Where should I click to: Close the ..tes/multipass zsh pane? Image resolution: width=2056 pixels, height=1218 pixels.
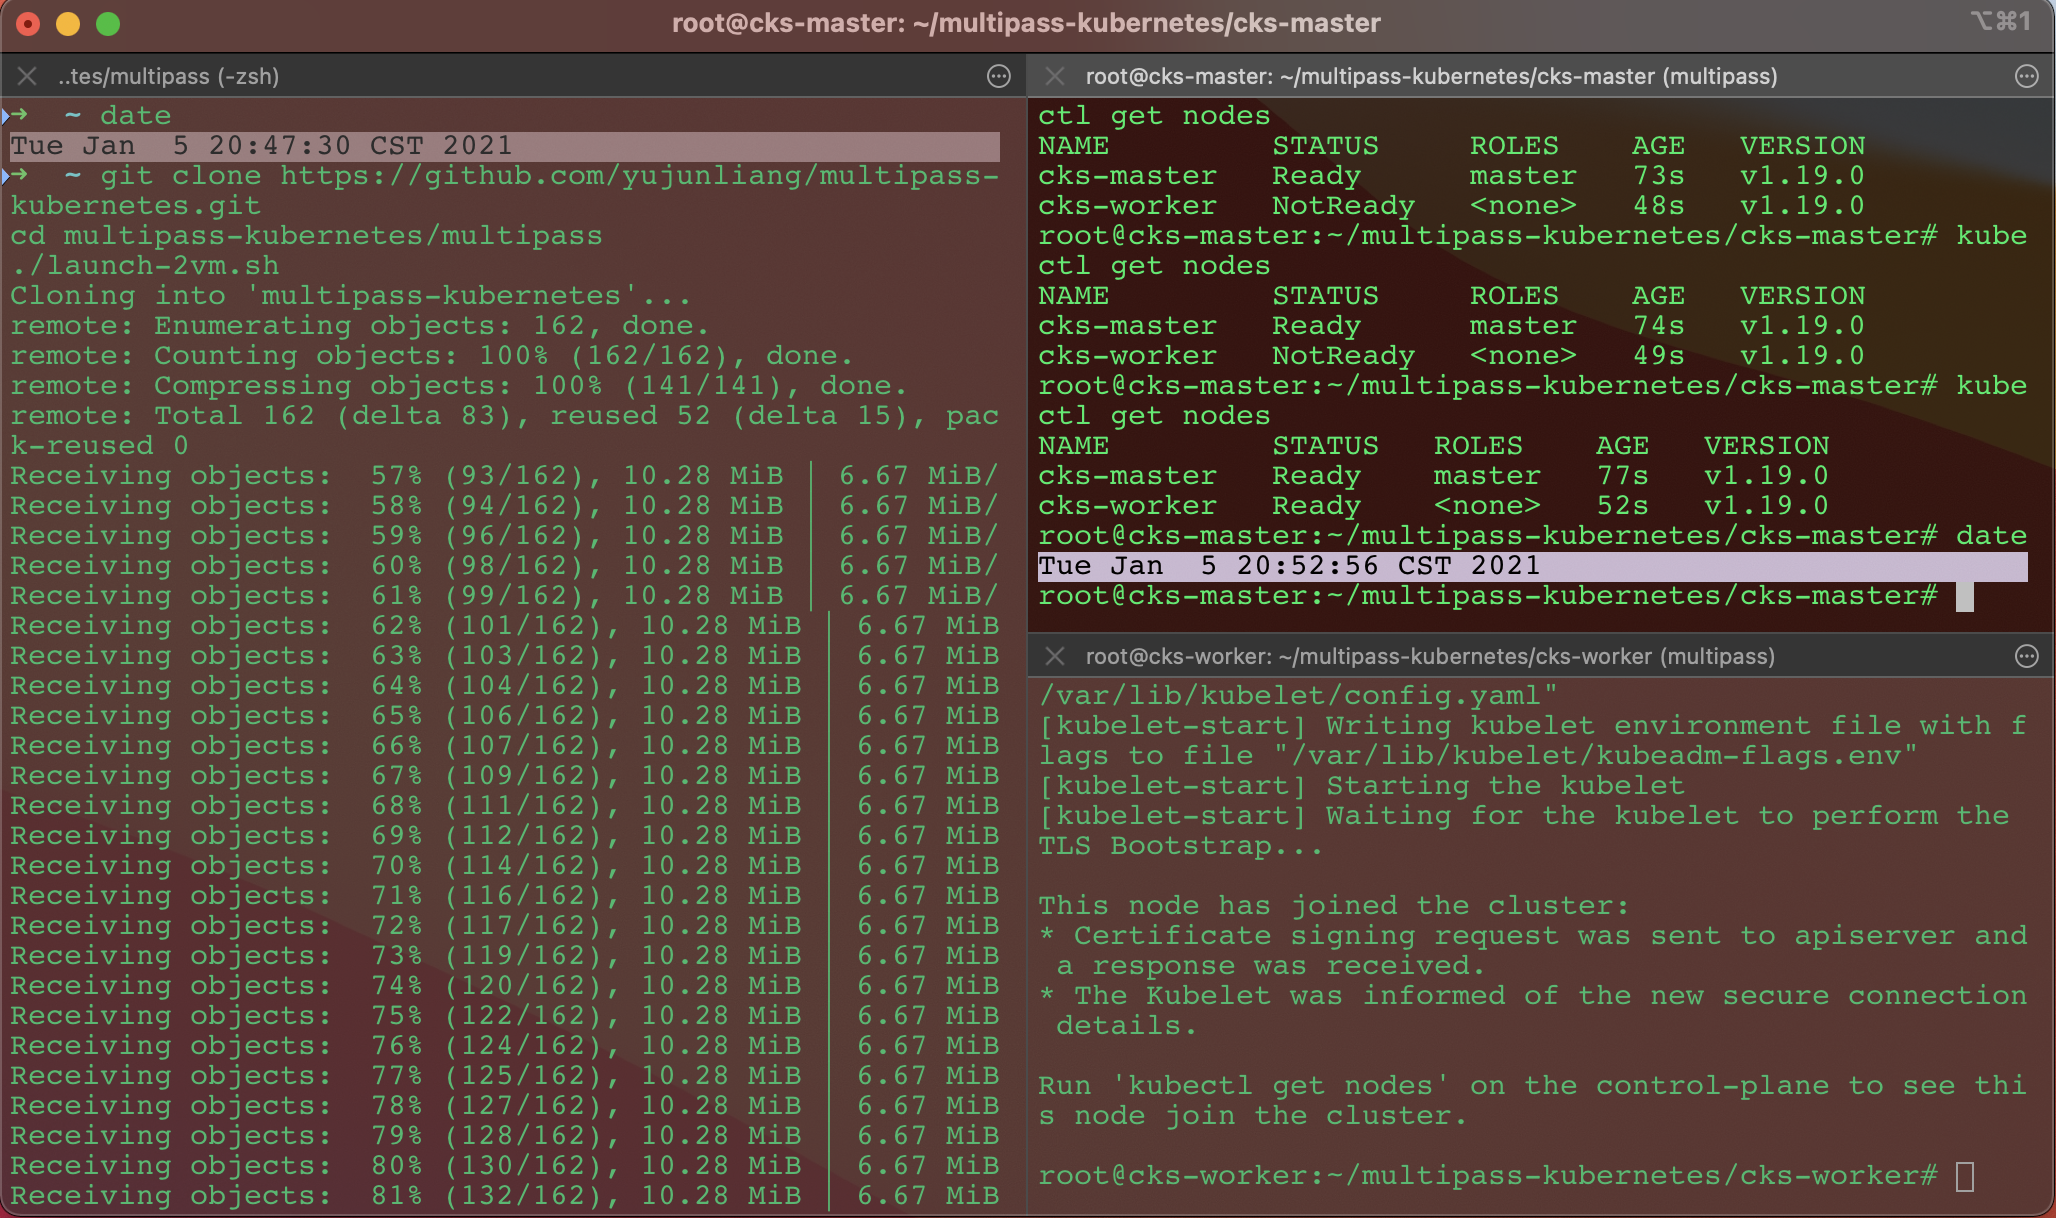(x=27, y=76)
